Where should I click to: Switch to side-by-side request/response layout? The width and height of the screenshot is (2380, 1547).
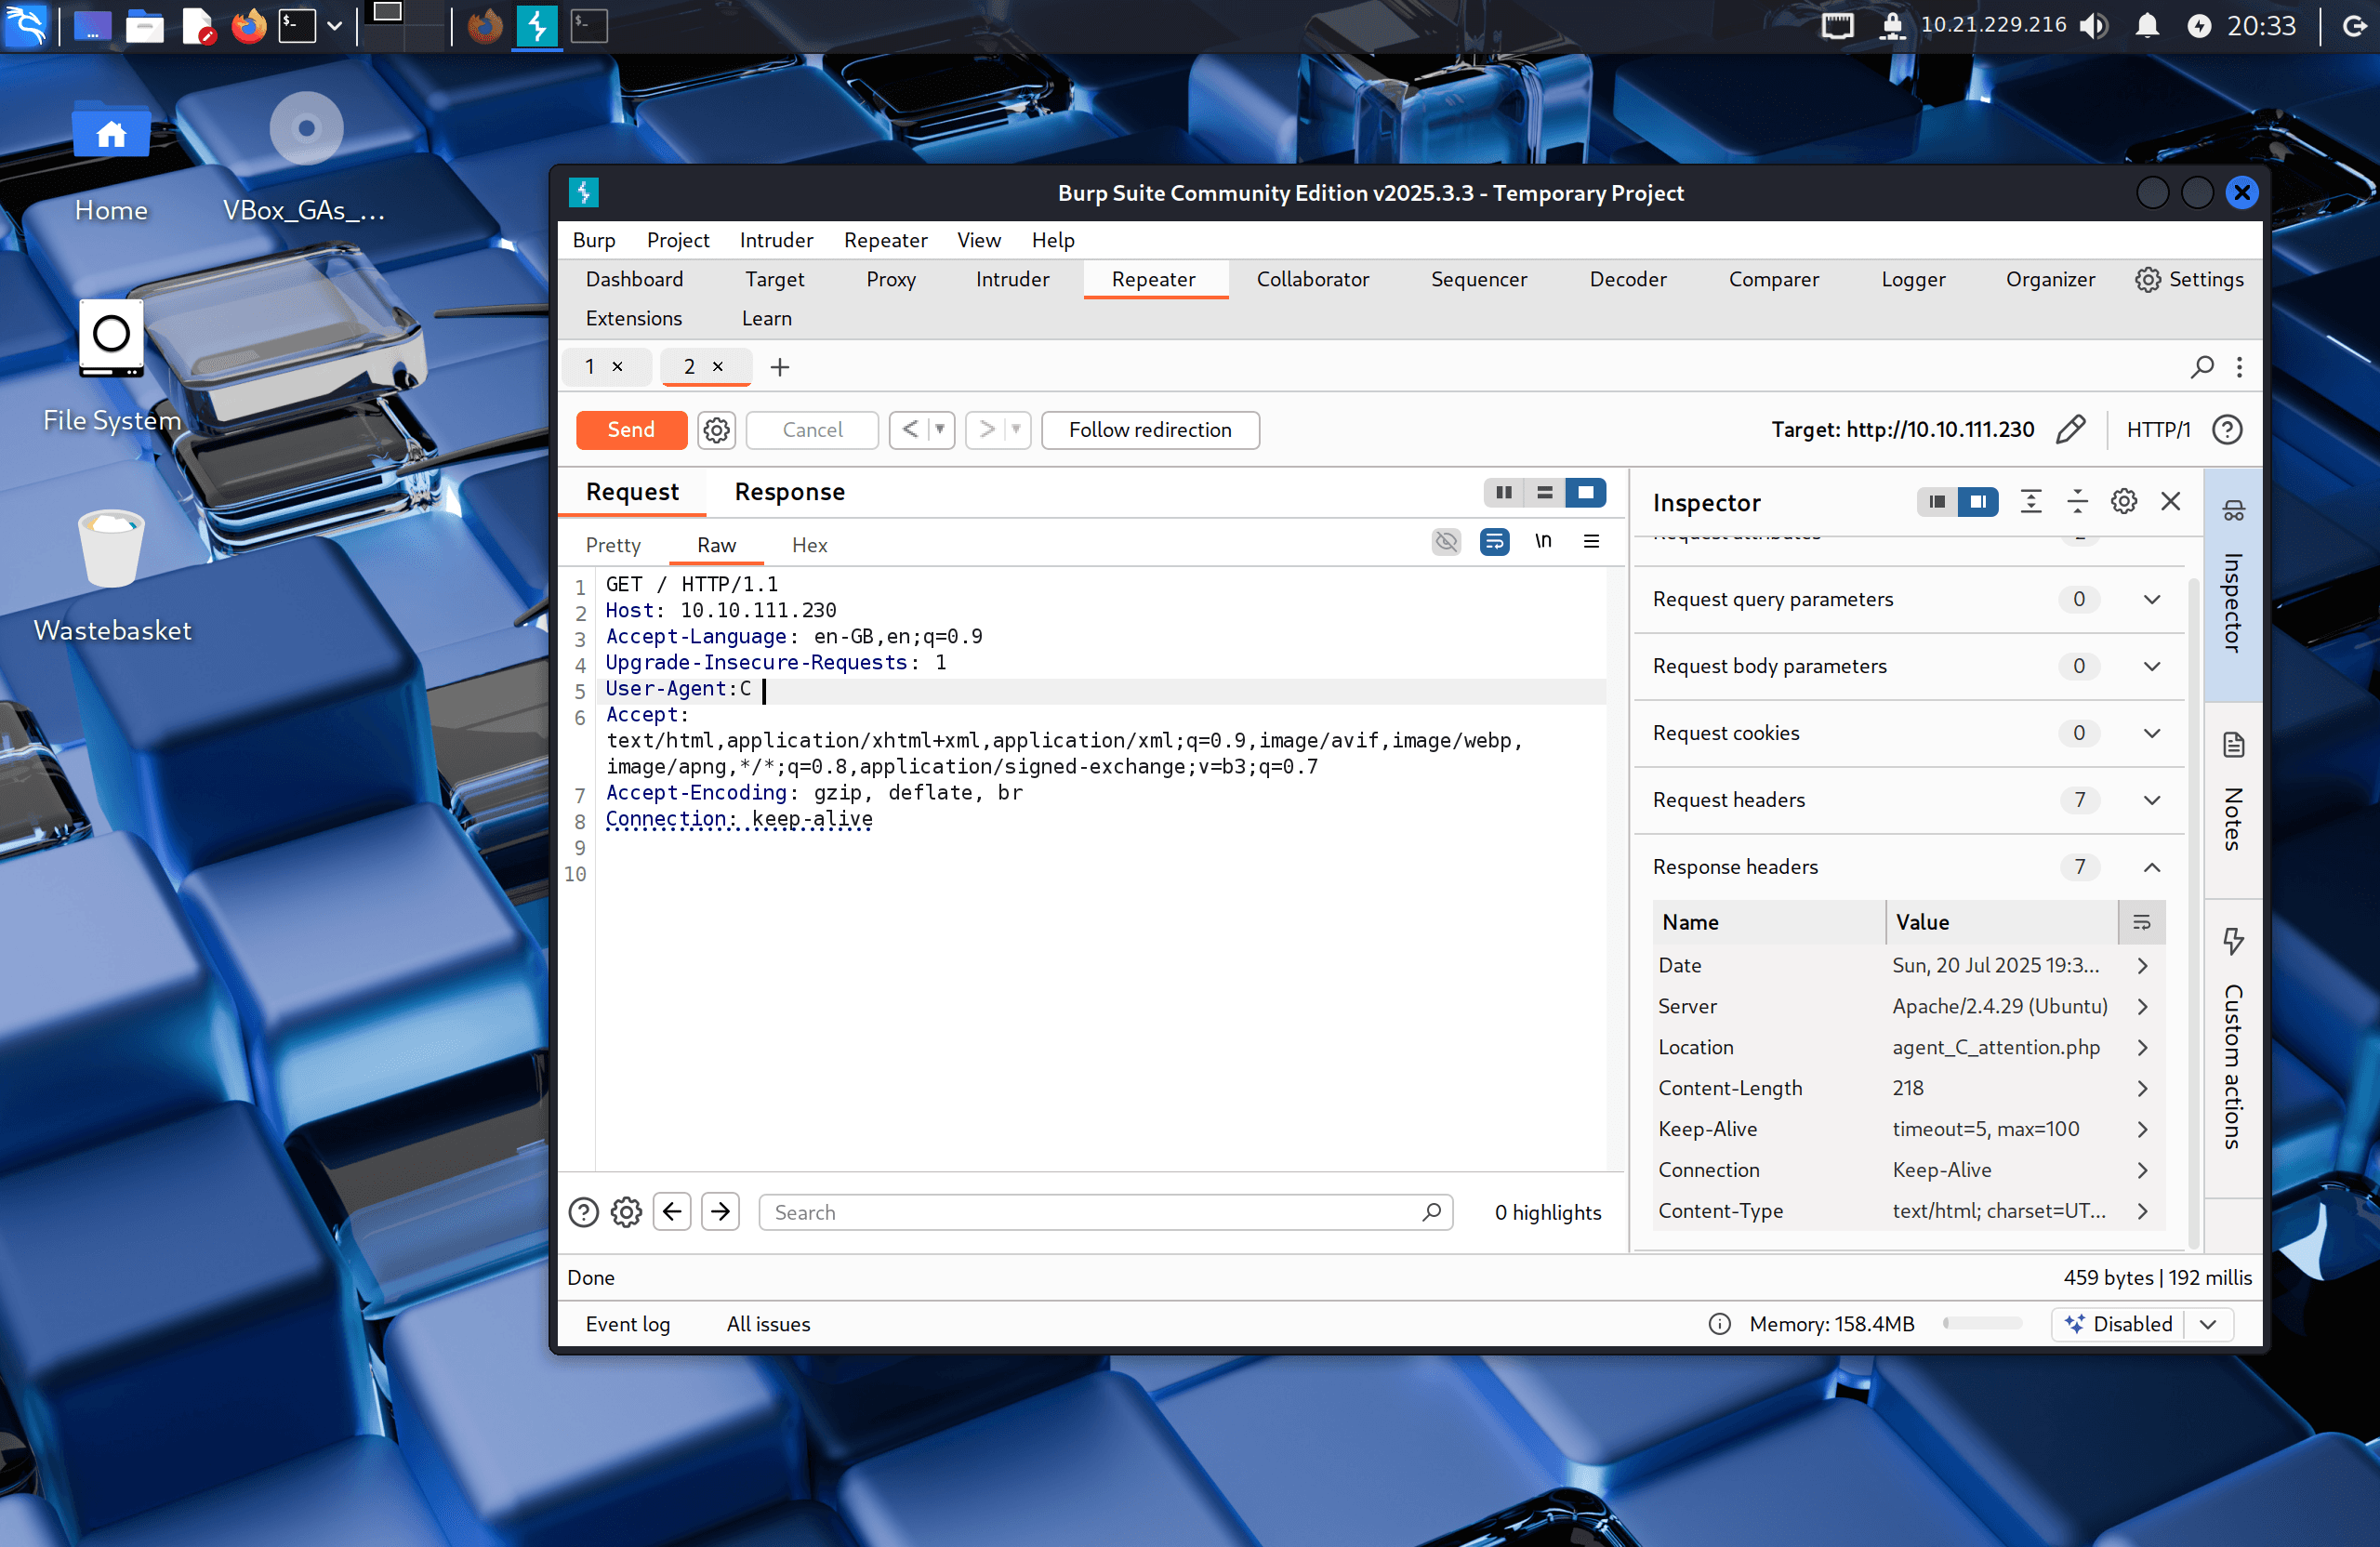click(x=1503, y=492)
